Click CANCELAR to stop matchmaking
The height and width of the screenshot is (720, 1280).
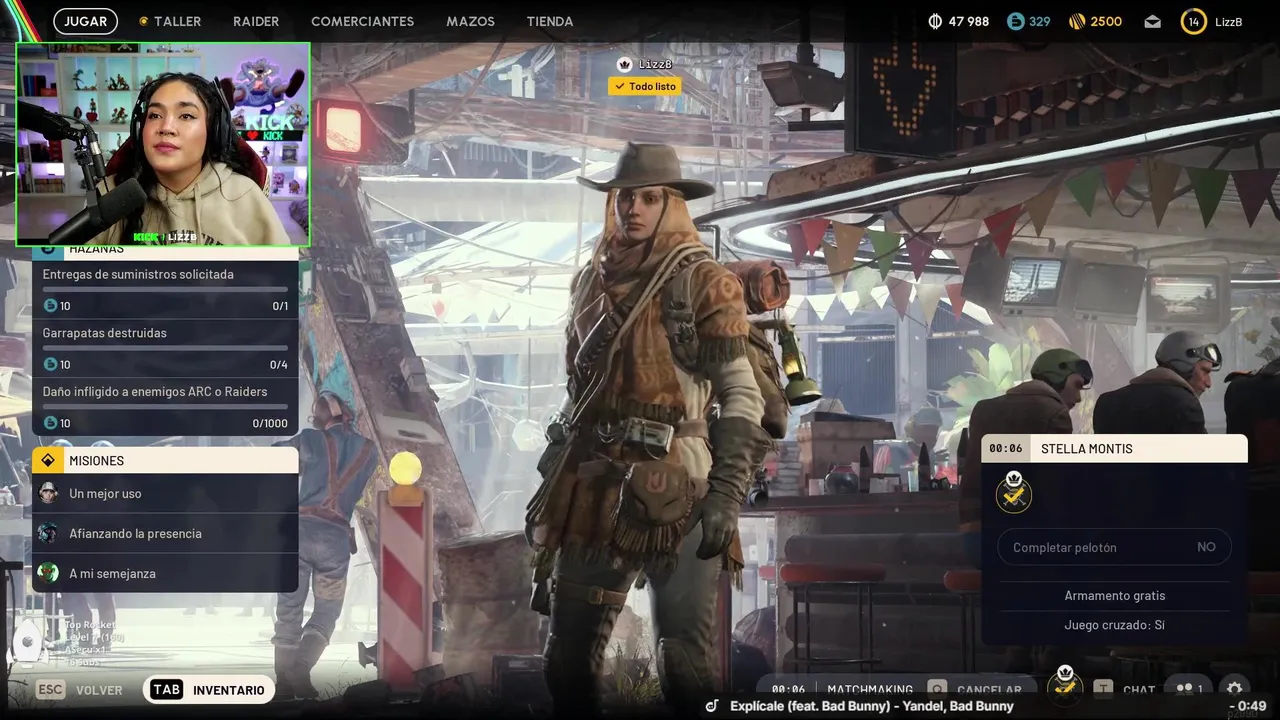tap(989, 690)
